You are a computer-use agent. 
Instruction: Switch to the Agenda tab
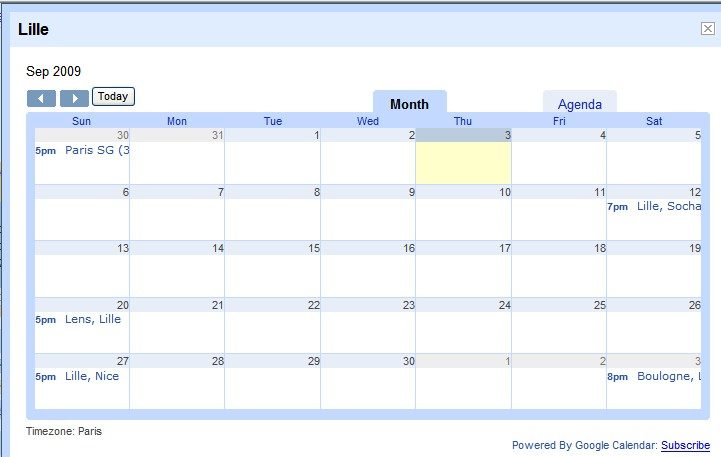click(x=579, y=104)
